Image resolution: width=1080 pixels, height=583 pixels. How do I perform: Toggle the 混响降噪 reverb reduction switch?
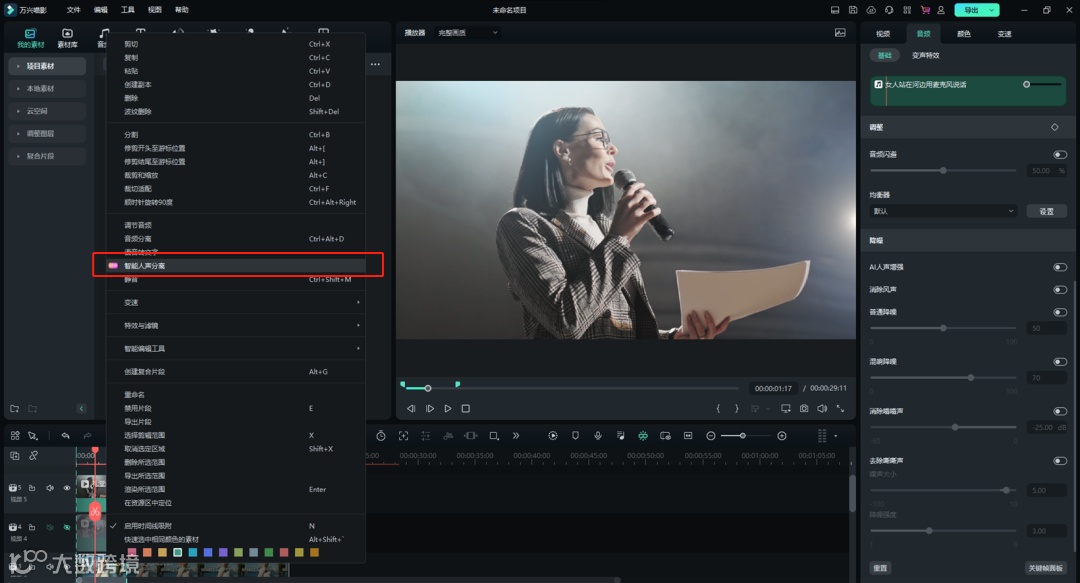[1060, 362]
